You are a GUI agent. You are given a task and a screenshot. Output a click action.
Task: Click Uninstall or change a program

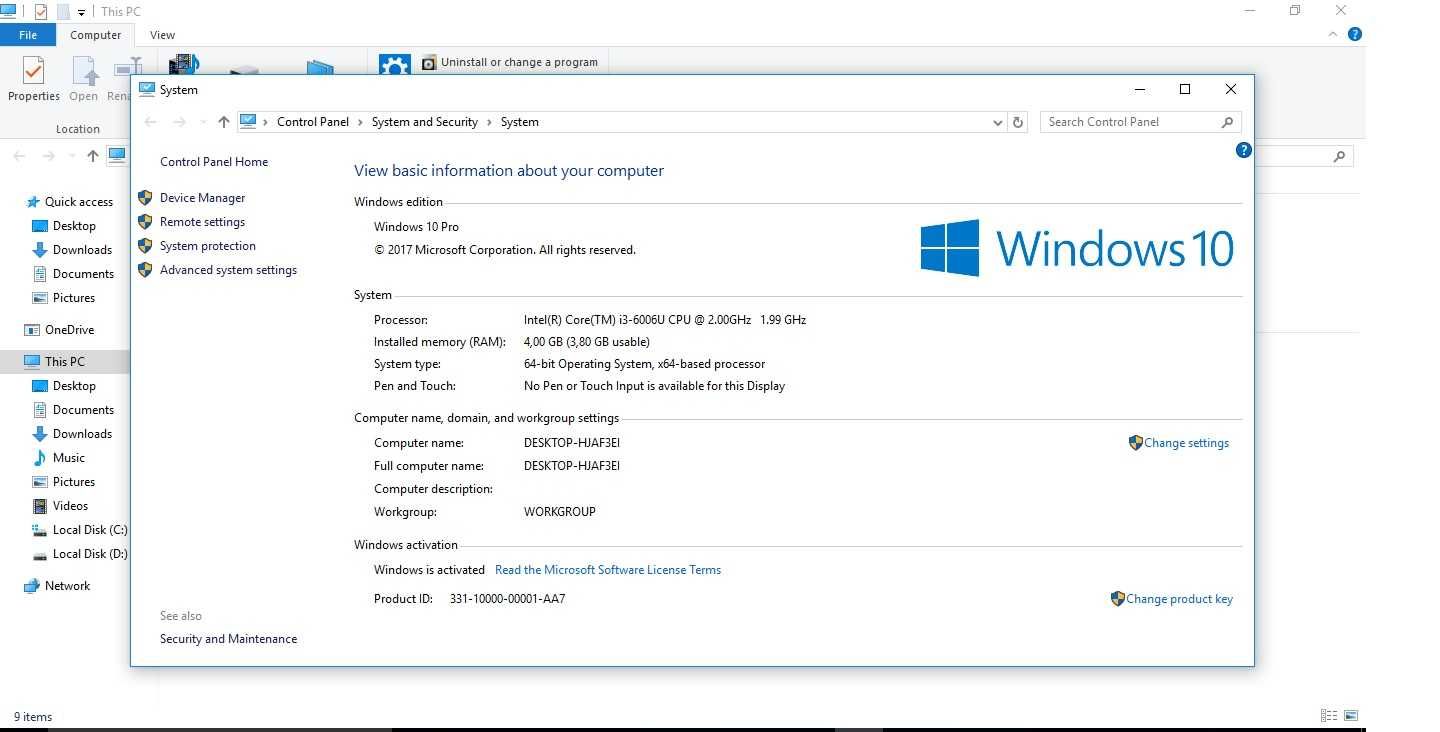pyautogui.click(x=510, y=62)
